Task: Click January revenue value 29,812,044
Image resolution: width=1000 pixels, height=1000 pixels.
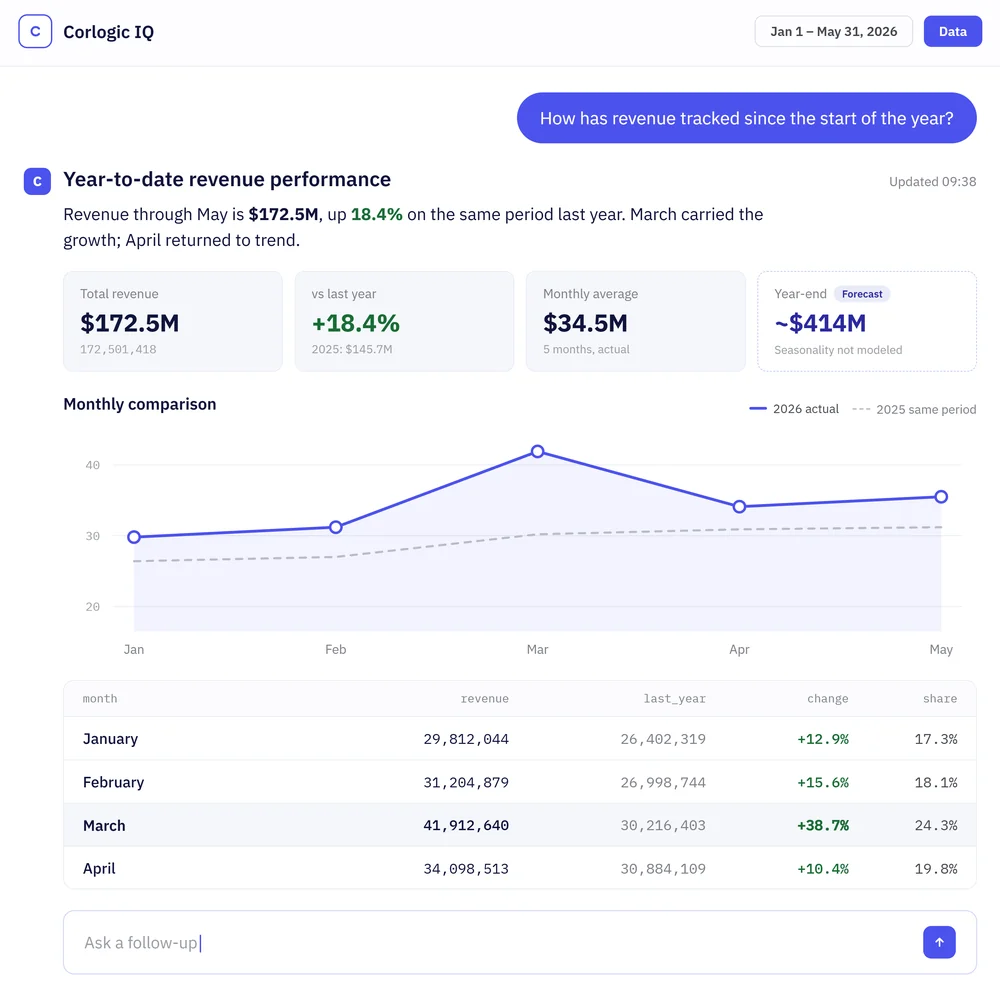Action: click(466, 739)
